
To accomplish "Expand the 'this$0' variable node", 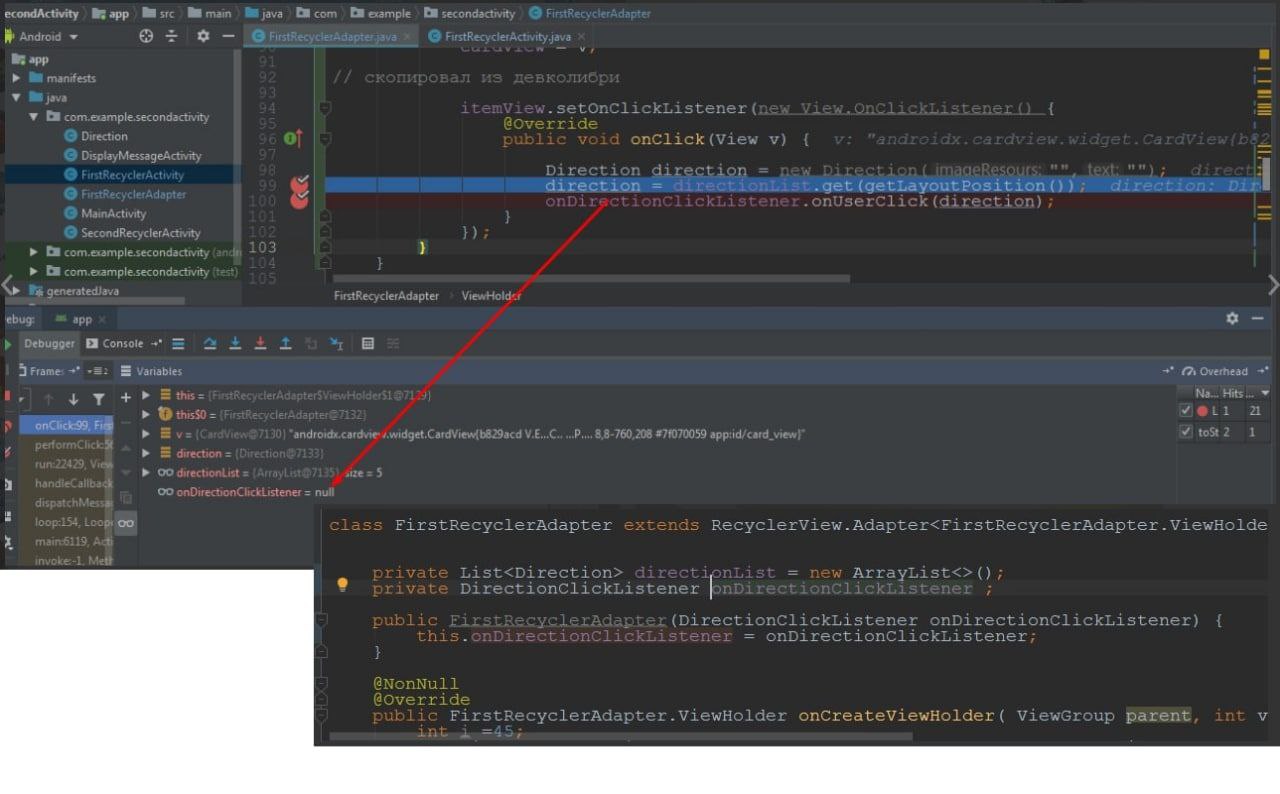I will pyautogui.click(x=146, y=414).
